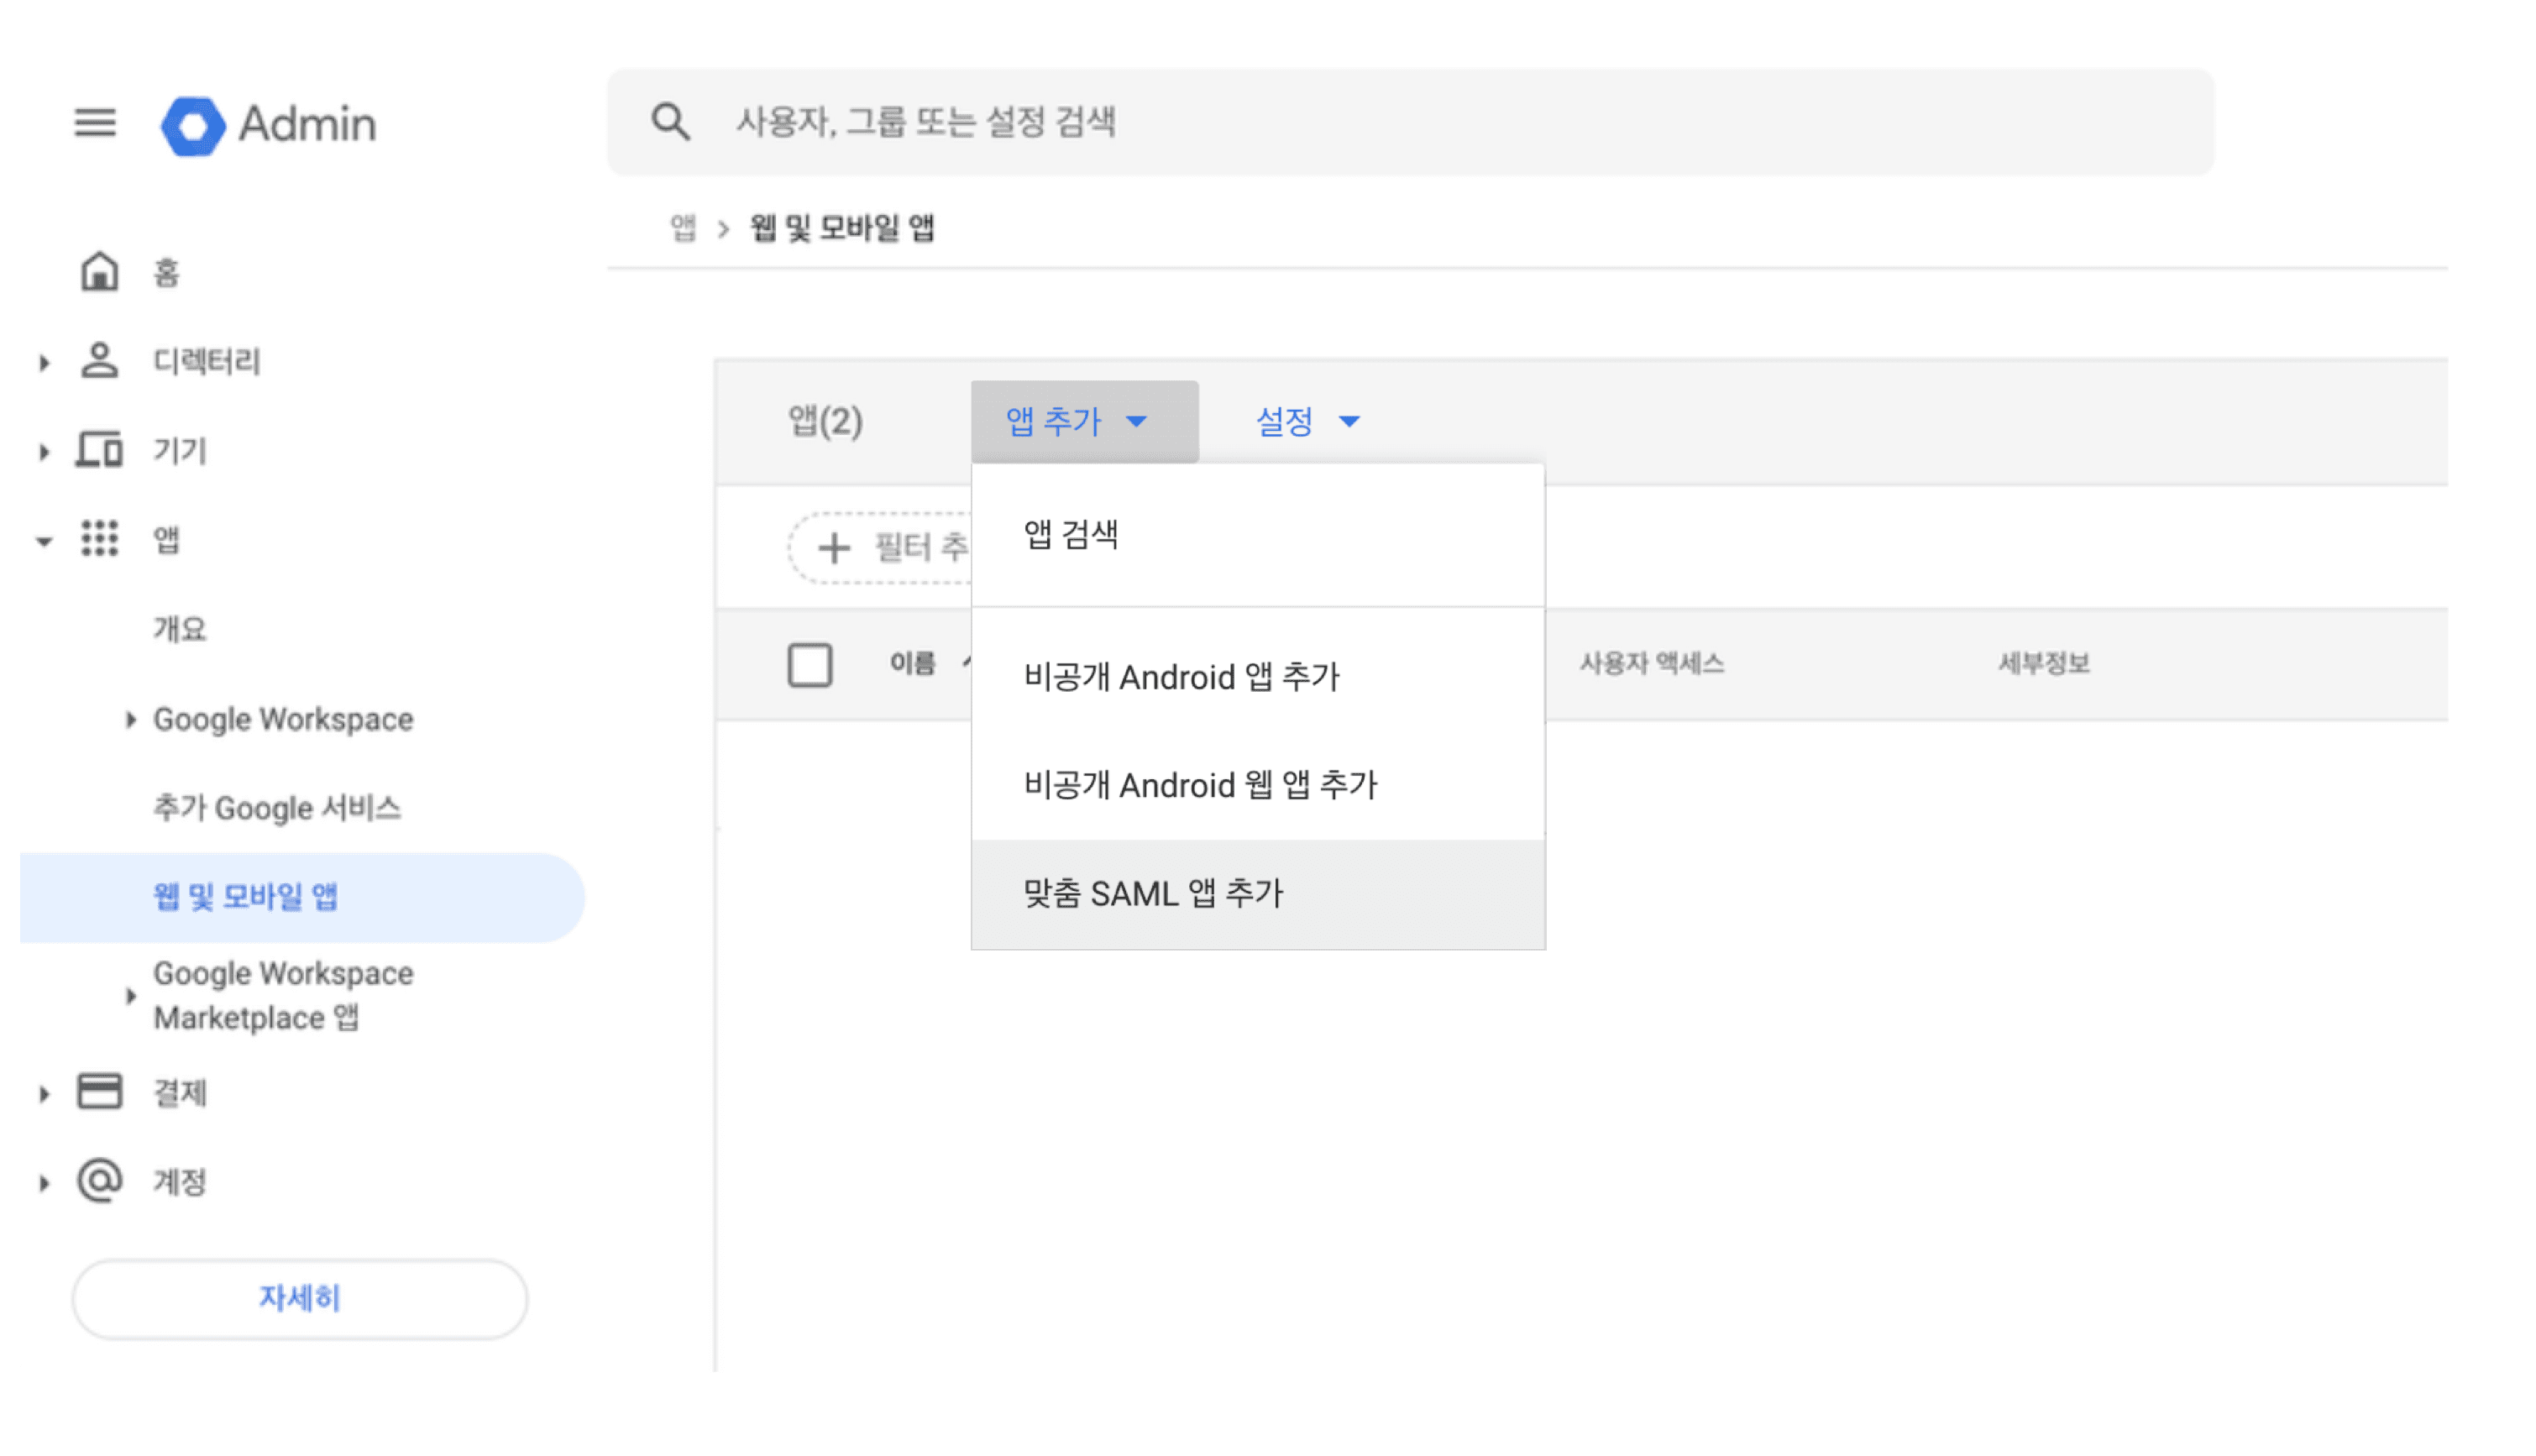Click the search magnifier icon

tap(670, 122)
